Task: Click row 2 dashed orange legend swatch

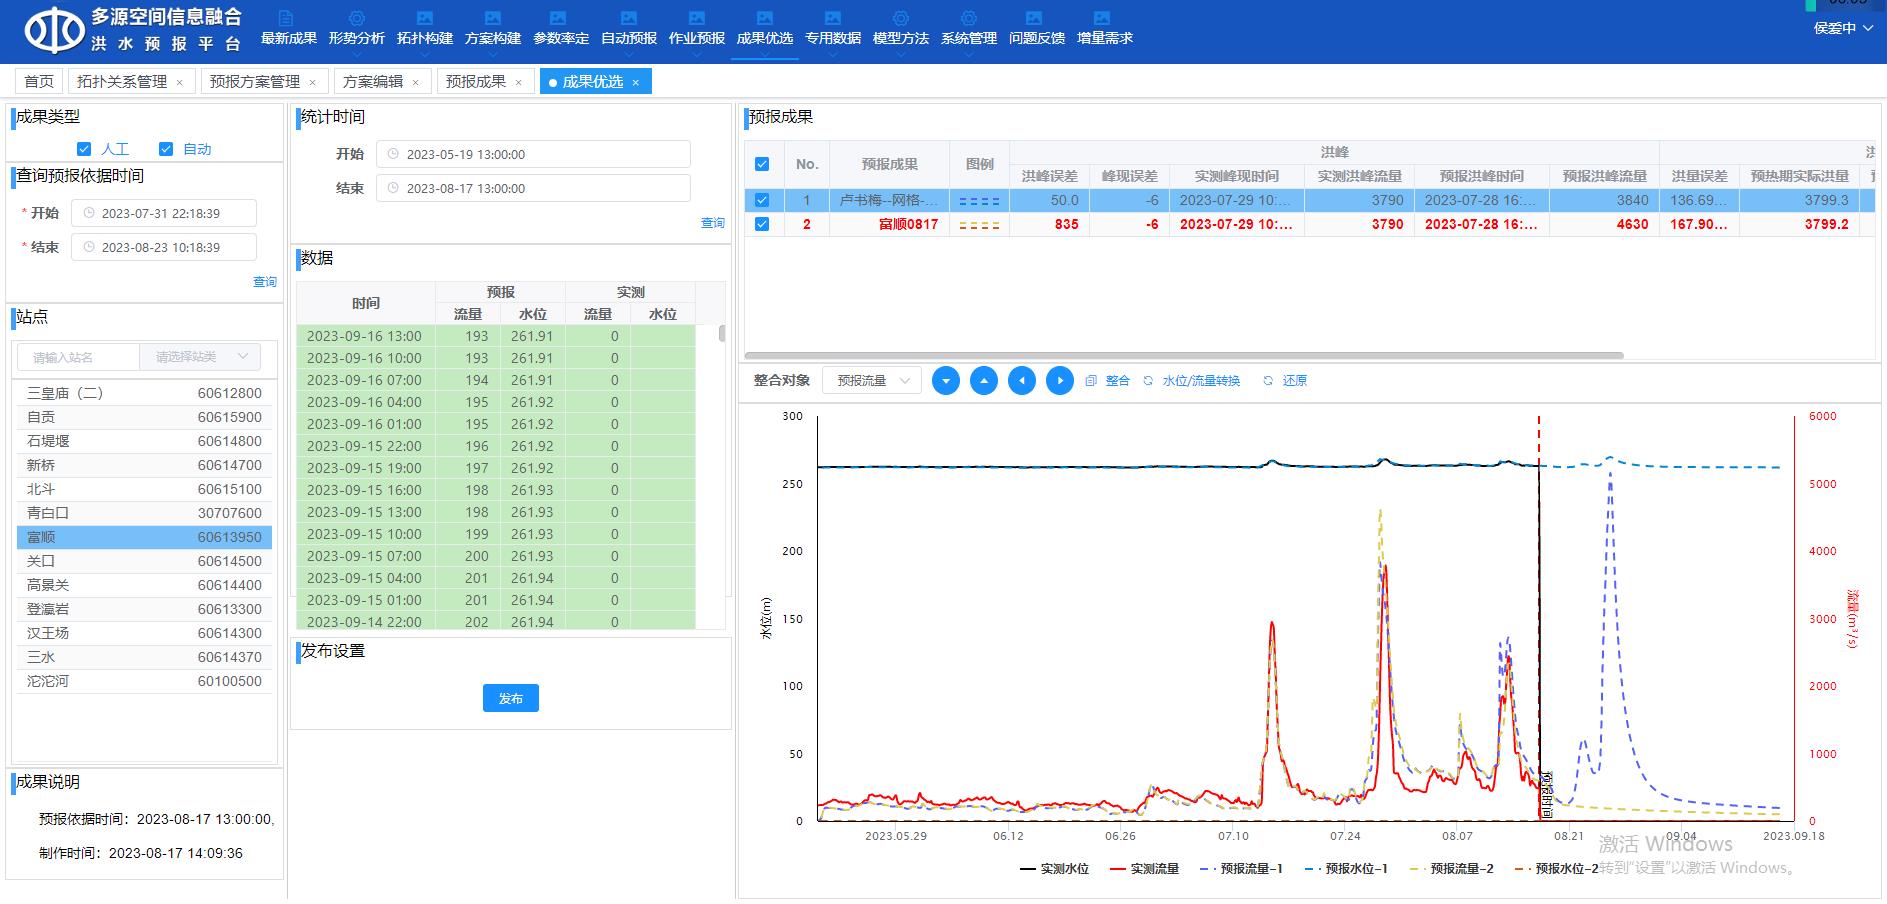Action: click(x=979, y=225)
